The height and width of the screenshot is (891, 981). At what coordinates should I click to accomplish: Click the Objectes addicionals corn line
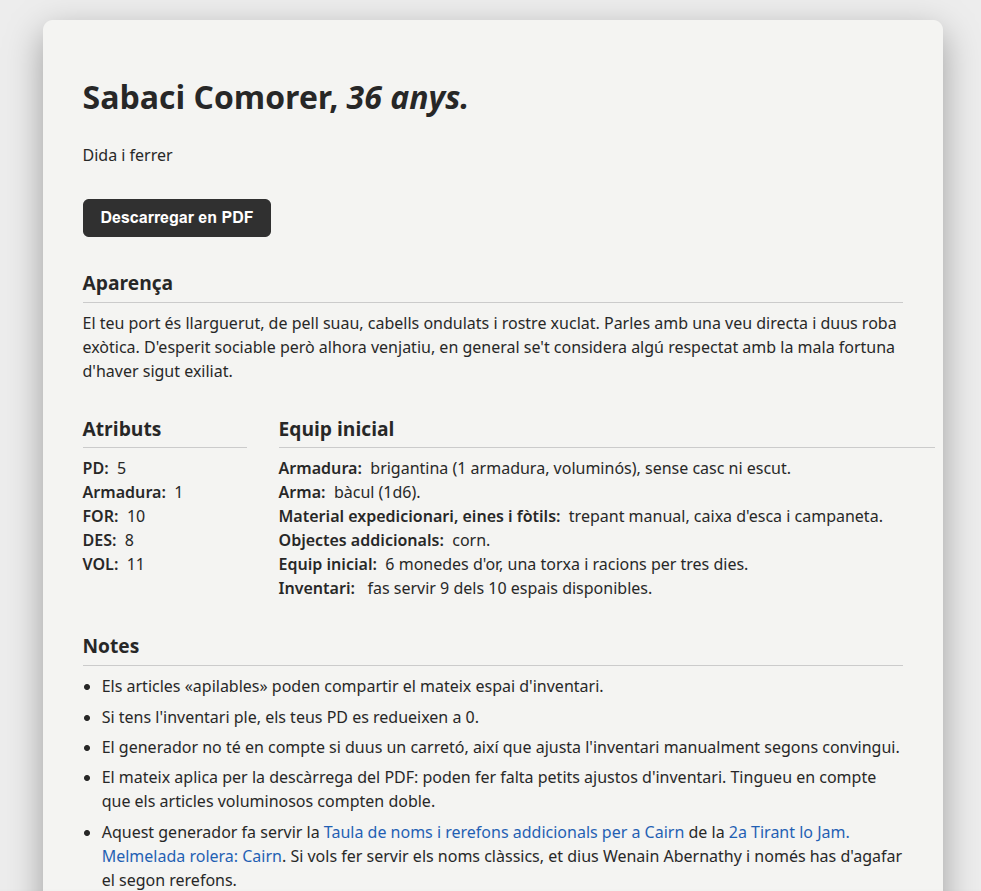pyautogui.click(x=384, y=540)
